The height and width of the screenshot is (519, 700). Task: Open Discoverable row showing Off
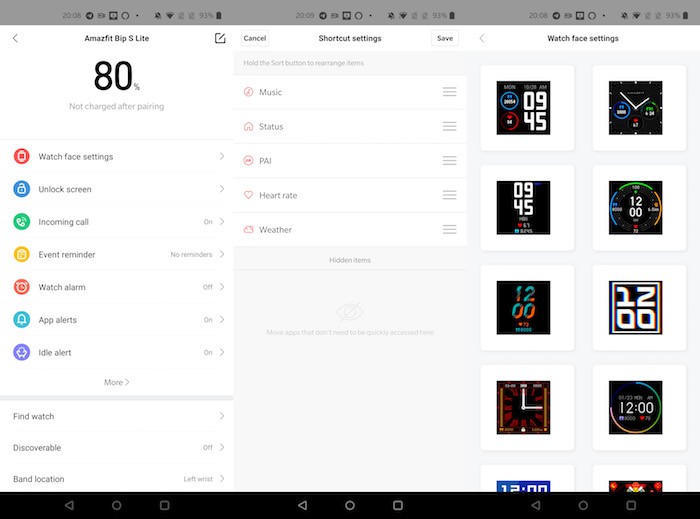[117, 448]
